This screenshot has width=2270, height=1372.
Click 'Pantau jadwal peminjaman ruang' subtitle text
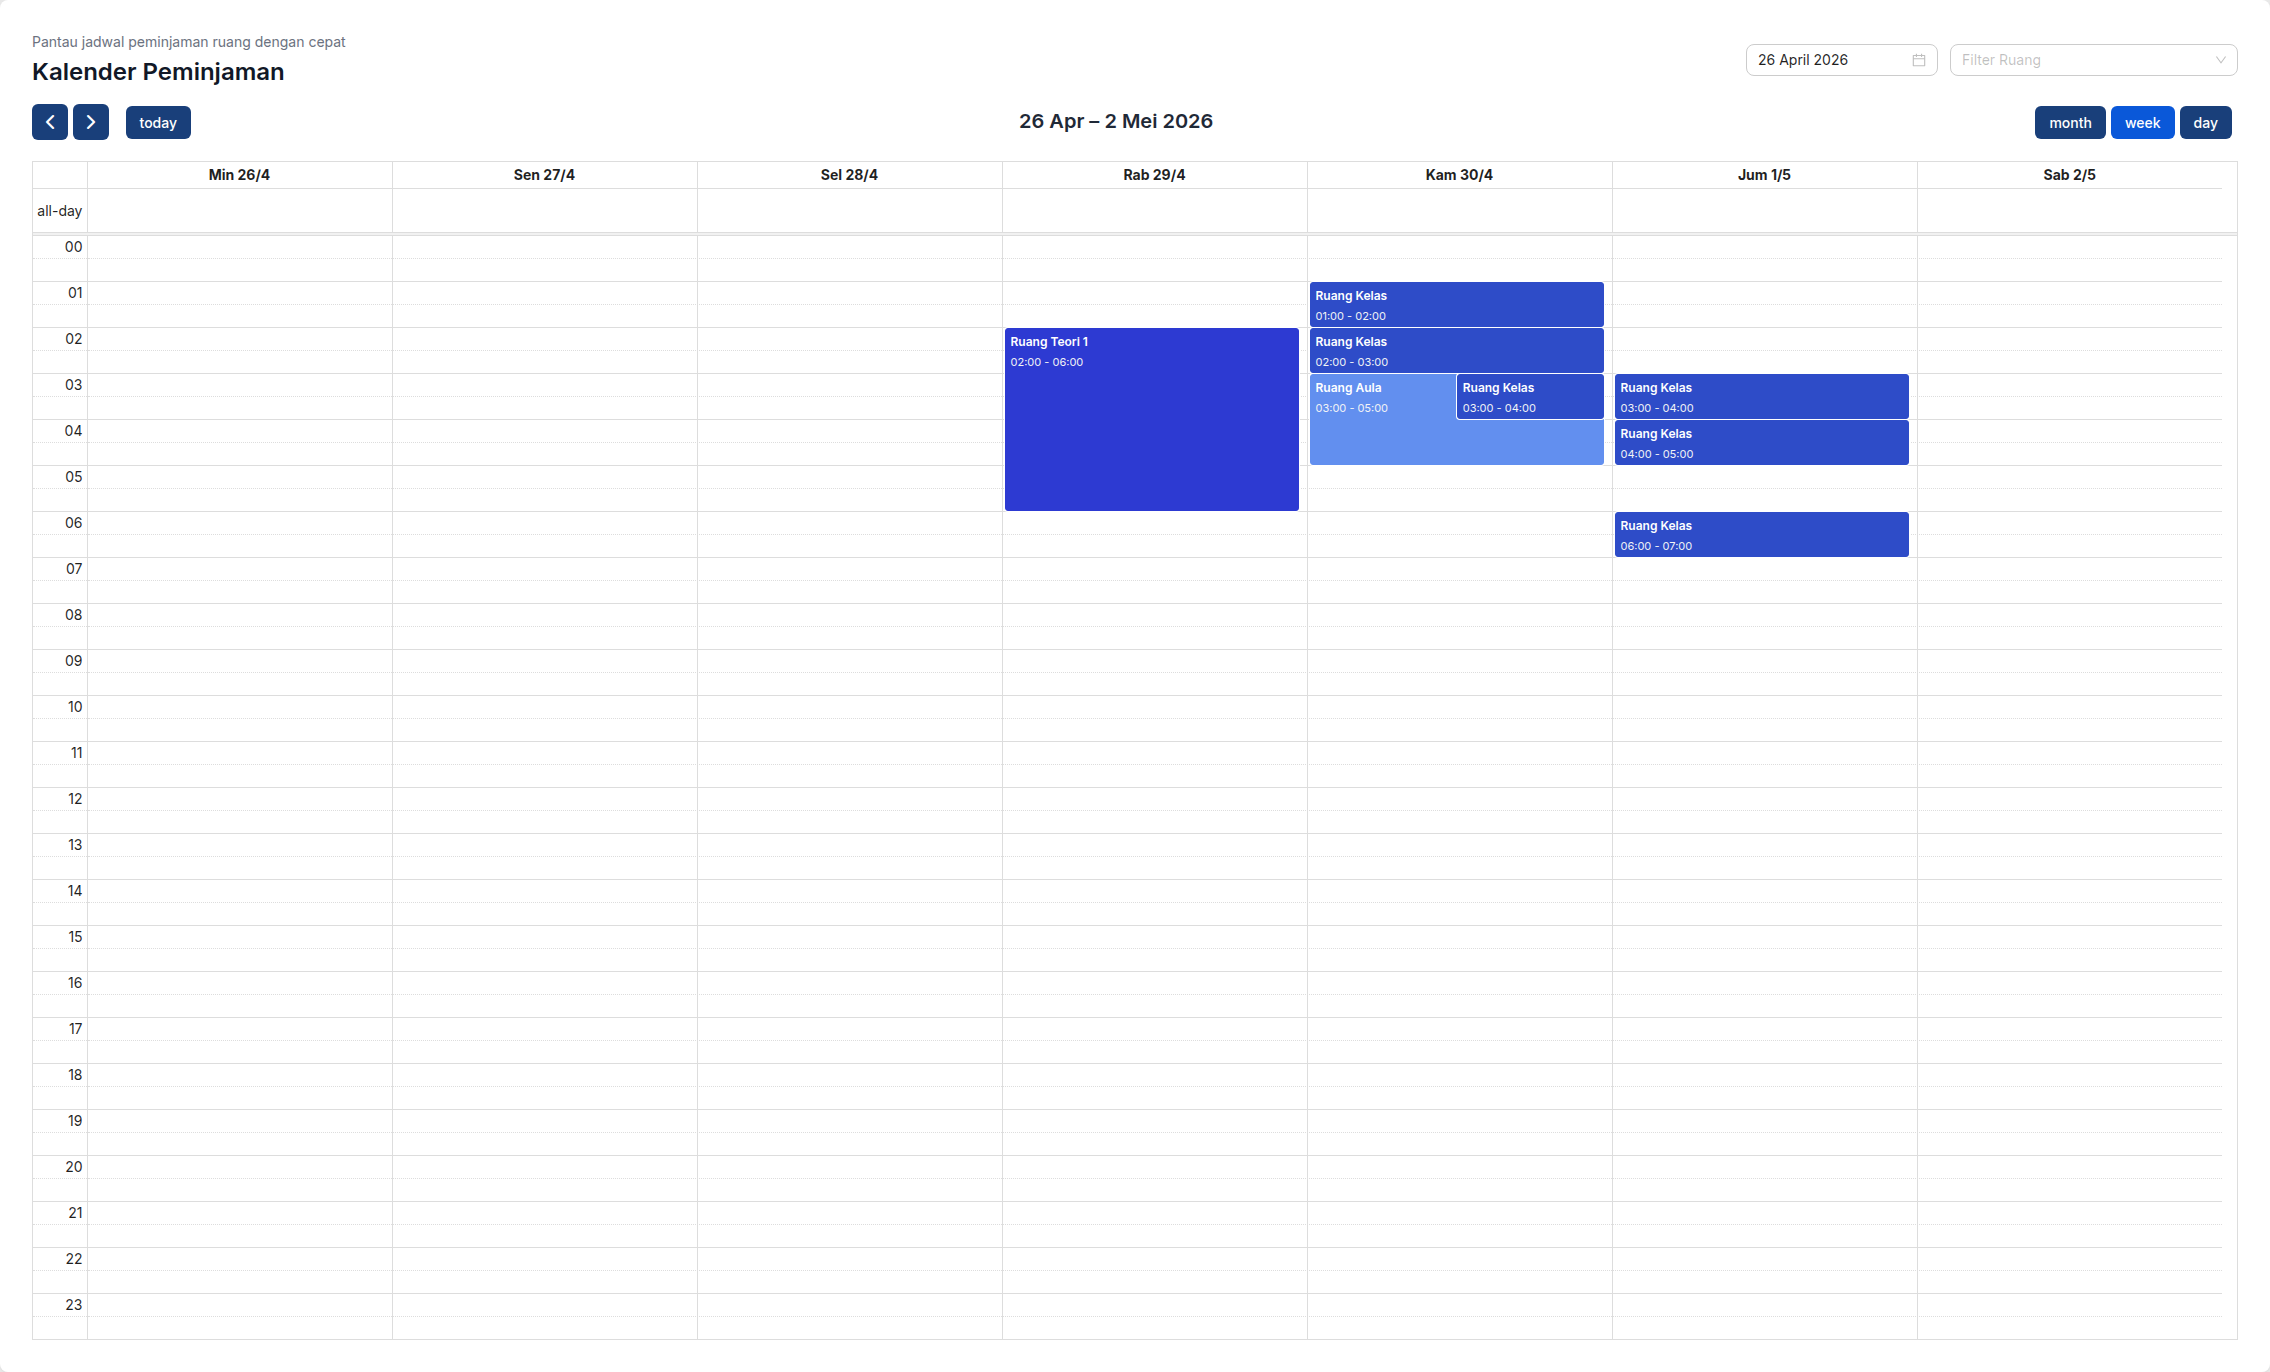(x=189, y=42)
